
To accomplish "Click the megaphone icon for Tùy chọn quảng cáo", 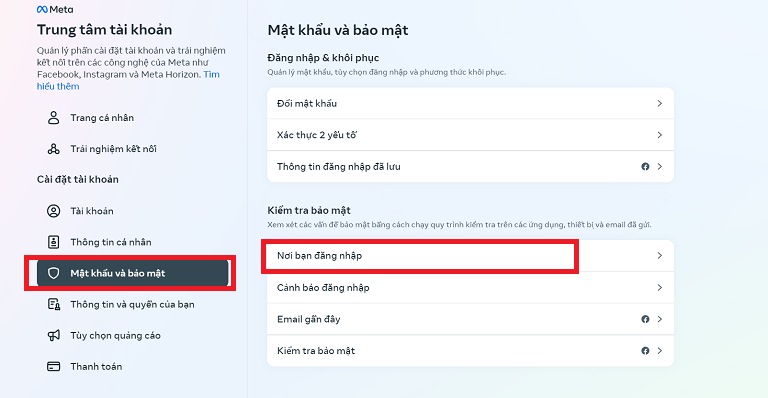I will tap(53, 335).
